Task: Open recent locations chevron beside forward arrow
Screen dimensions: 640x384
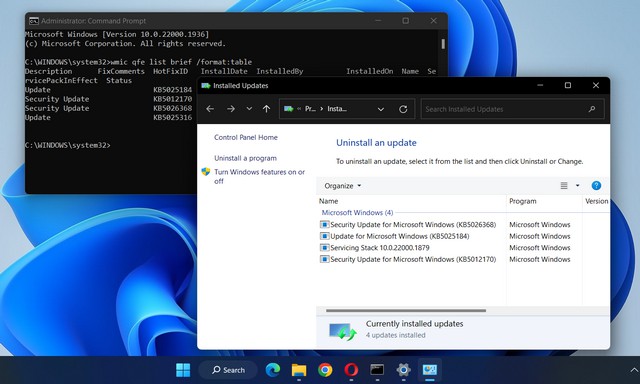Action: 249,109
